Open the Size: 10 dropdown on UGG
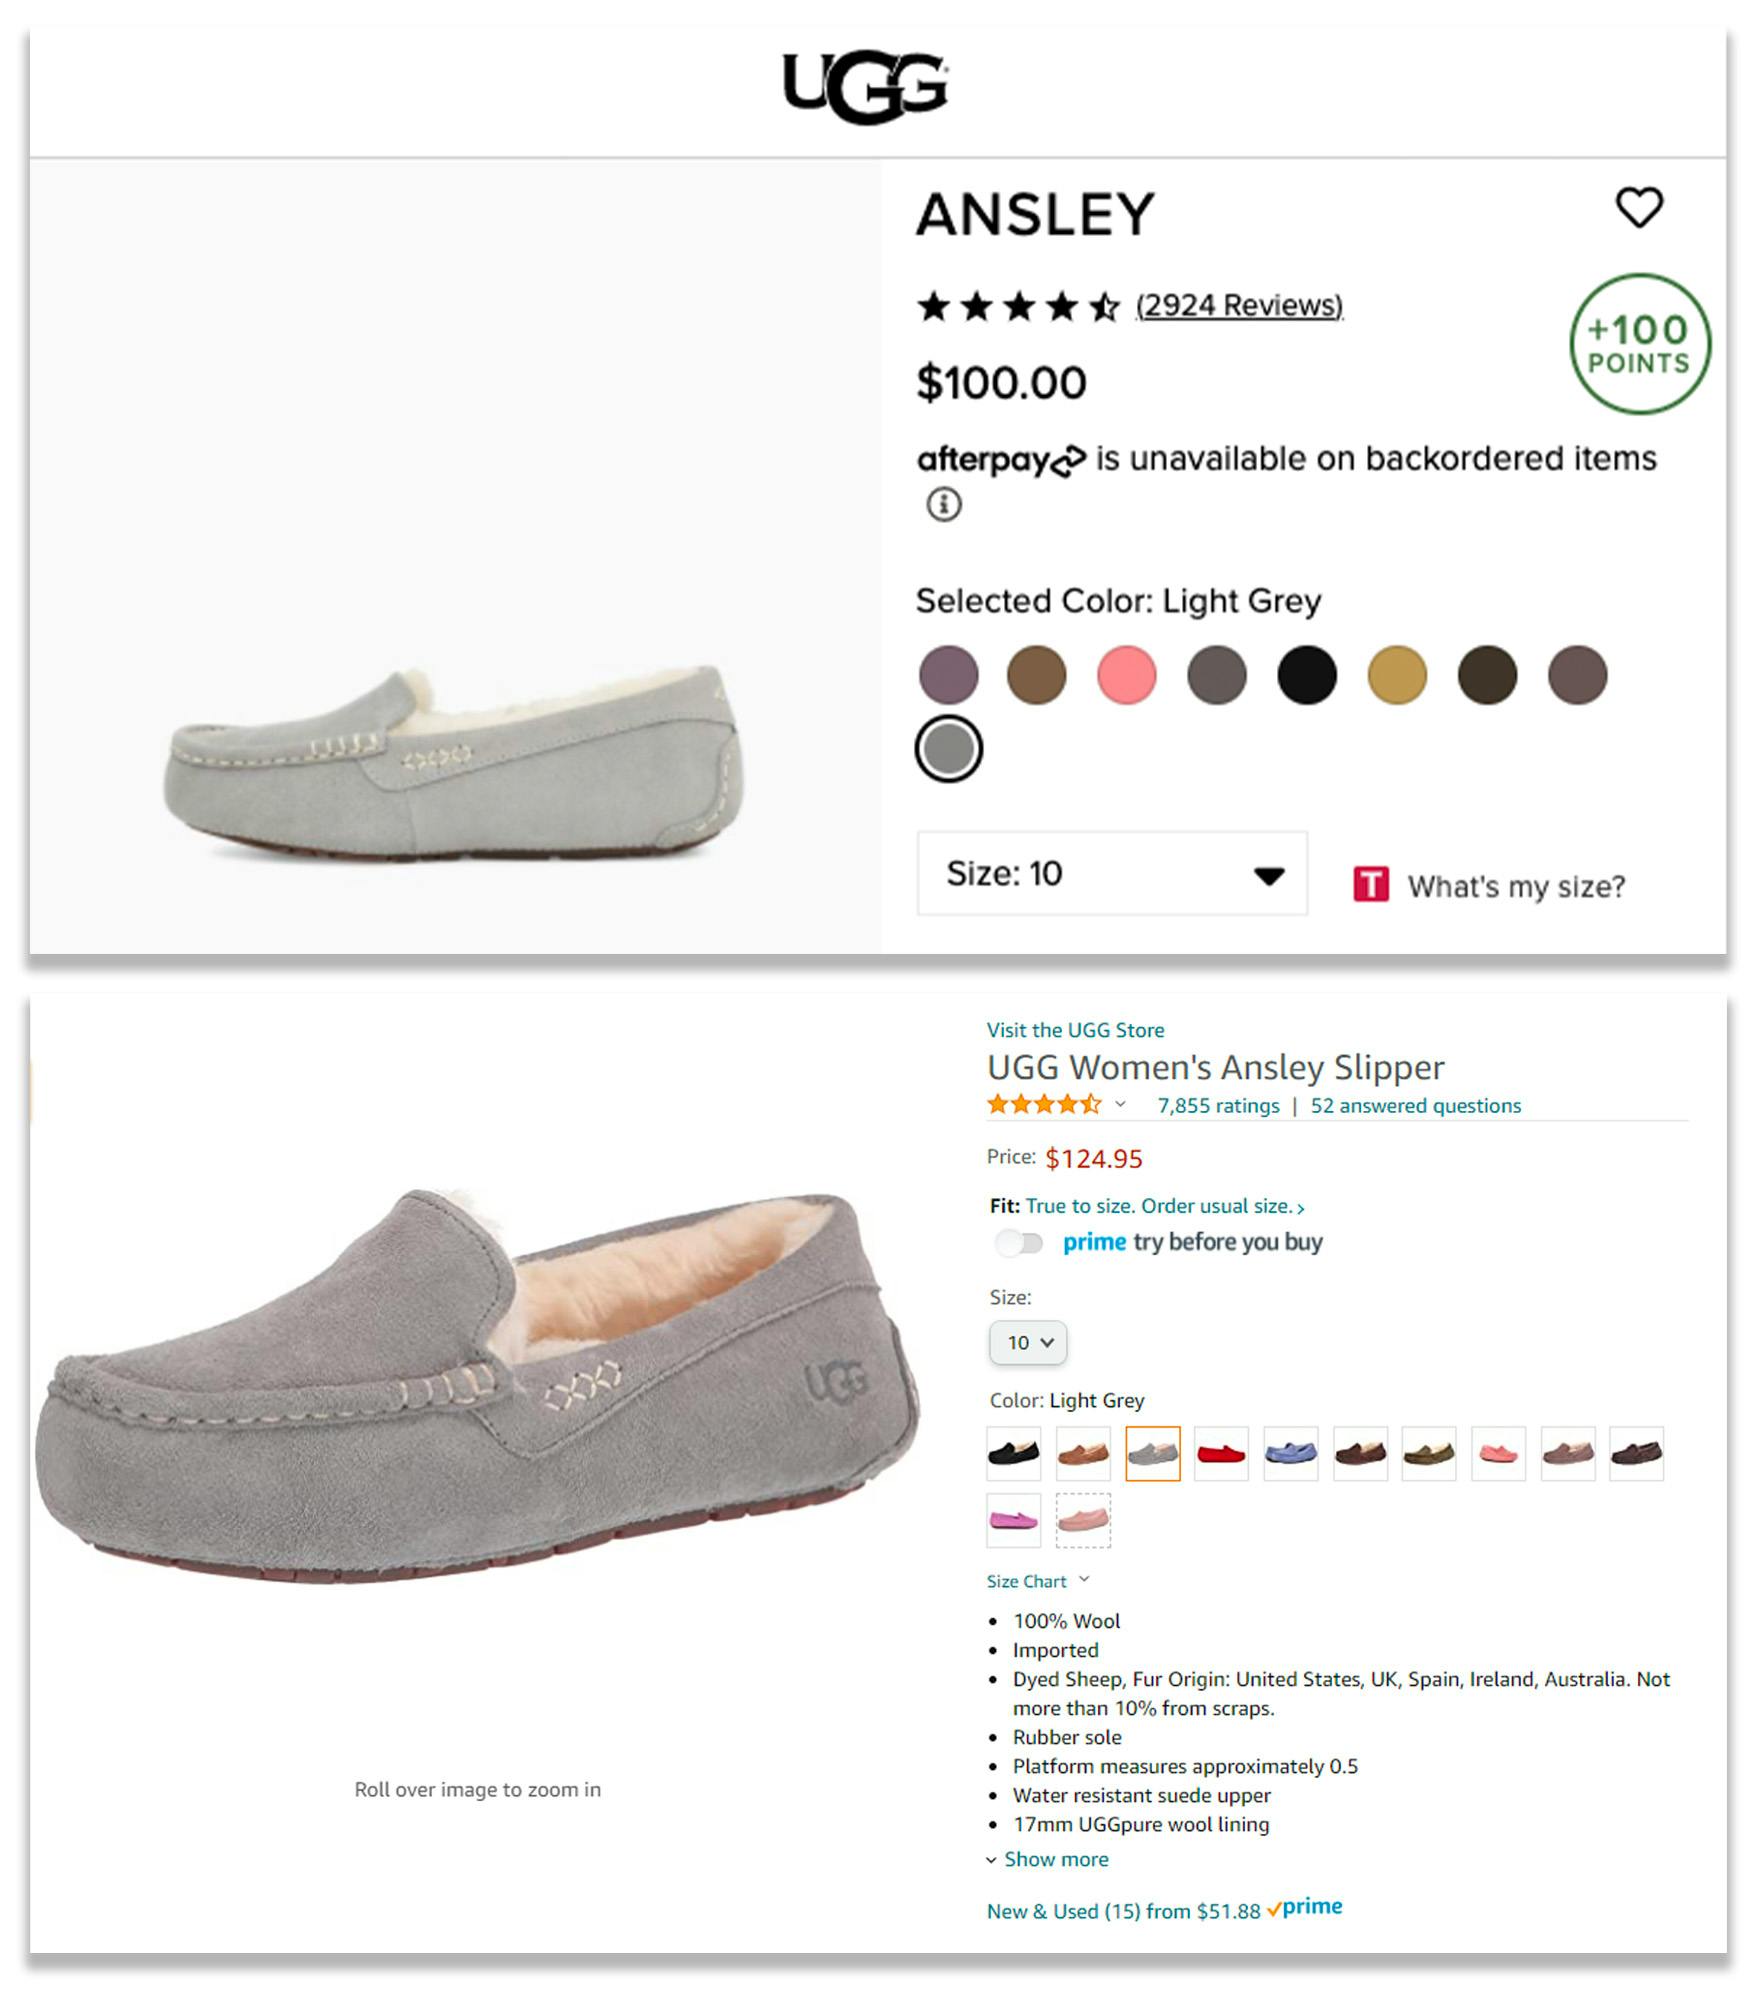This screenshot has height=2000, width=1752. click(x=1111, y=873)
